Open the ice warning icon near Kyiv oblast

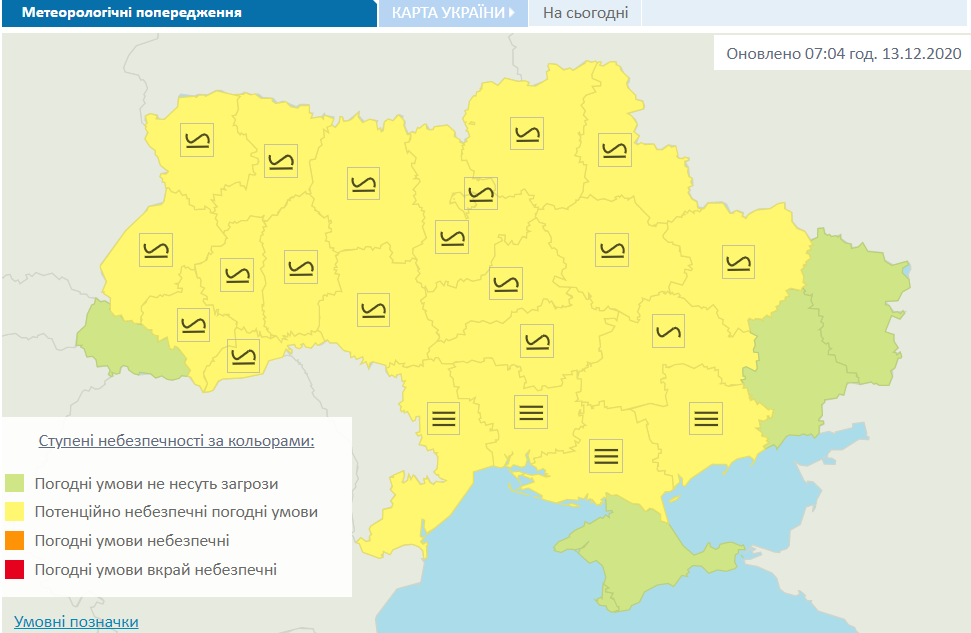[481, 193]
